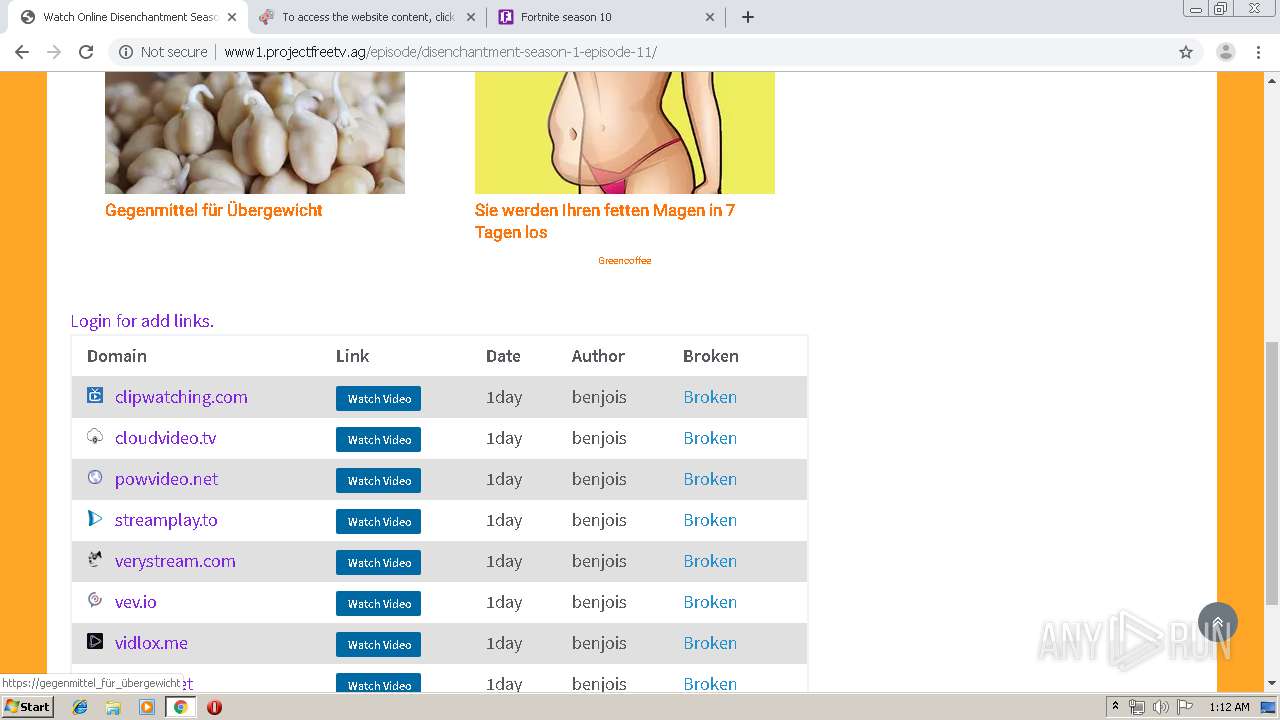Switch to Chrome taskbar icon
Screen dimensions: 1280x720
[x=181, y=707]
